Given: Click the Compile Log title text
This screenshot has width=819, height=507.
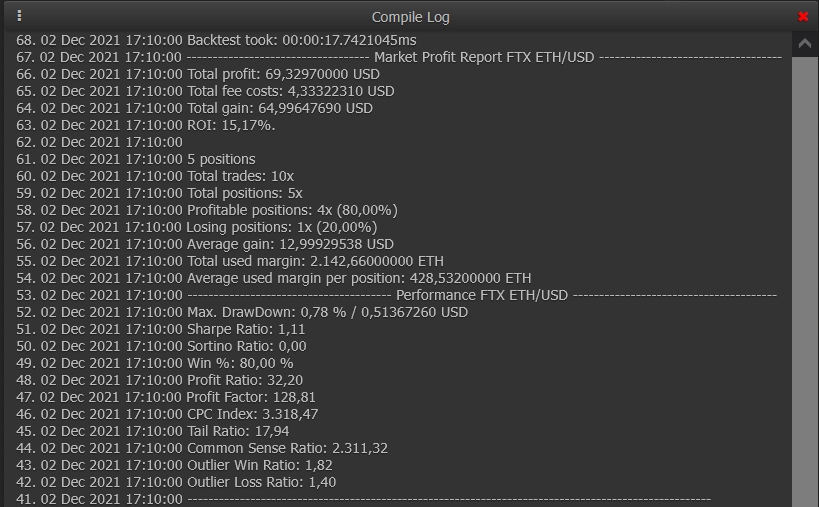Looking at the screenshot, I should pos(410,17).
